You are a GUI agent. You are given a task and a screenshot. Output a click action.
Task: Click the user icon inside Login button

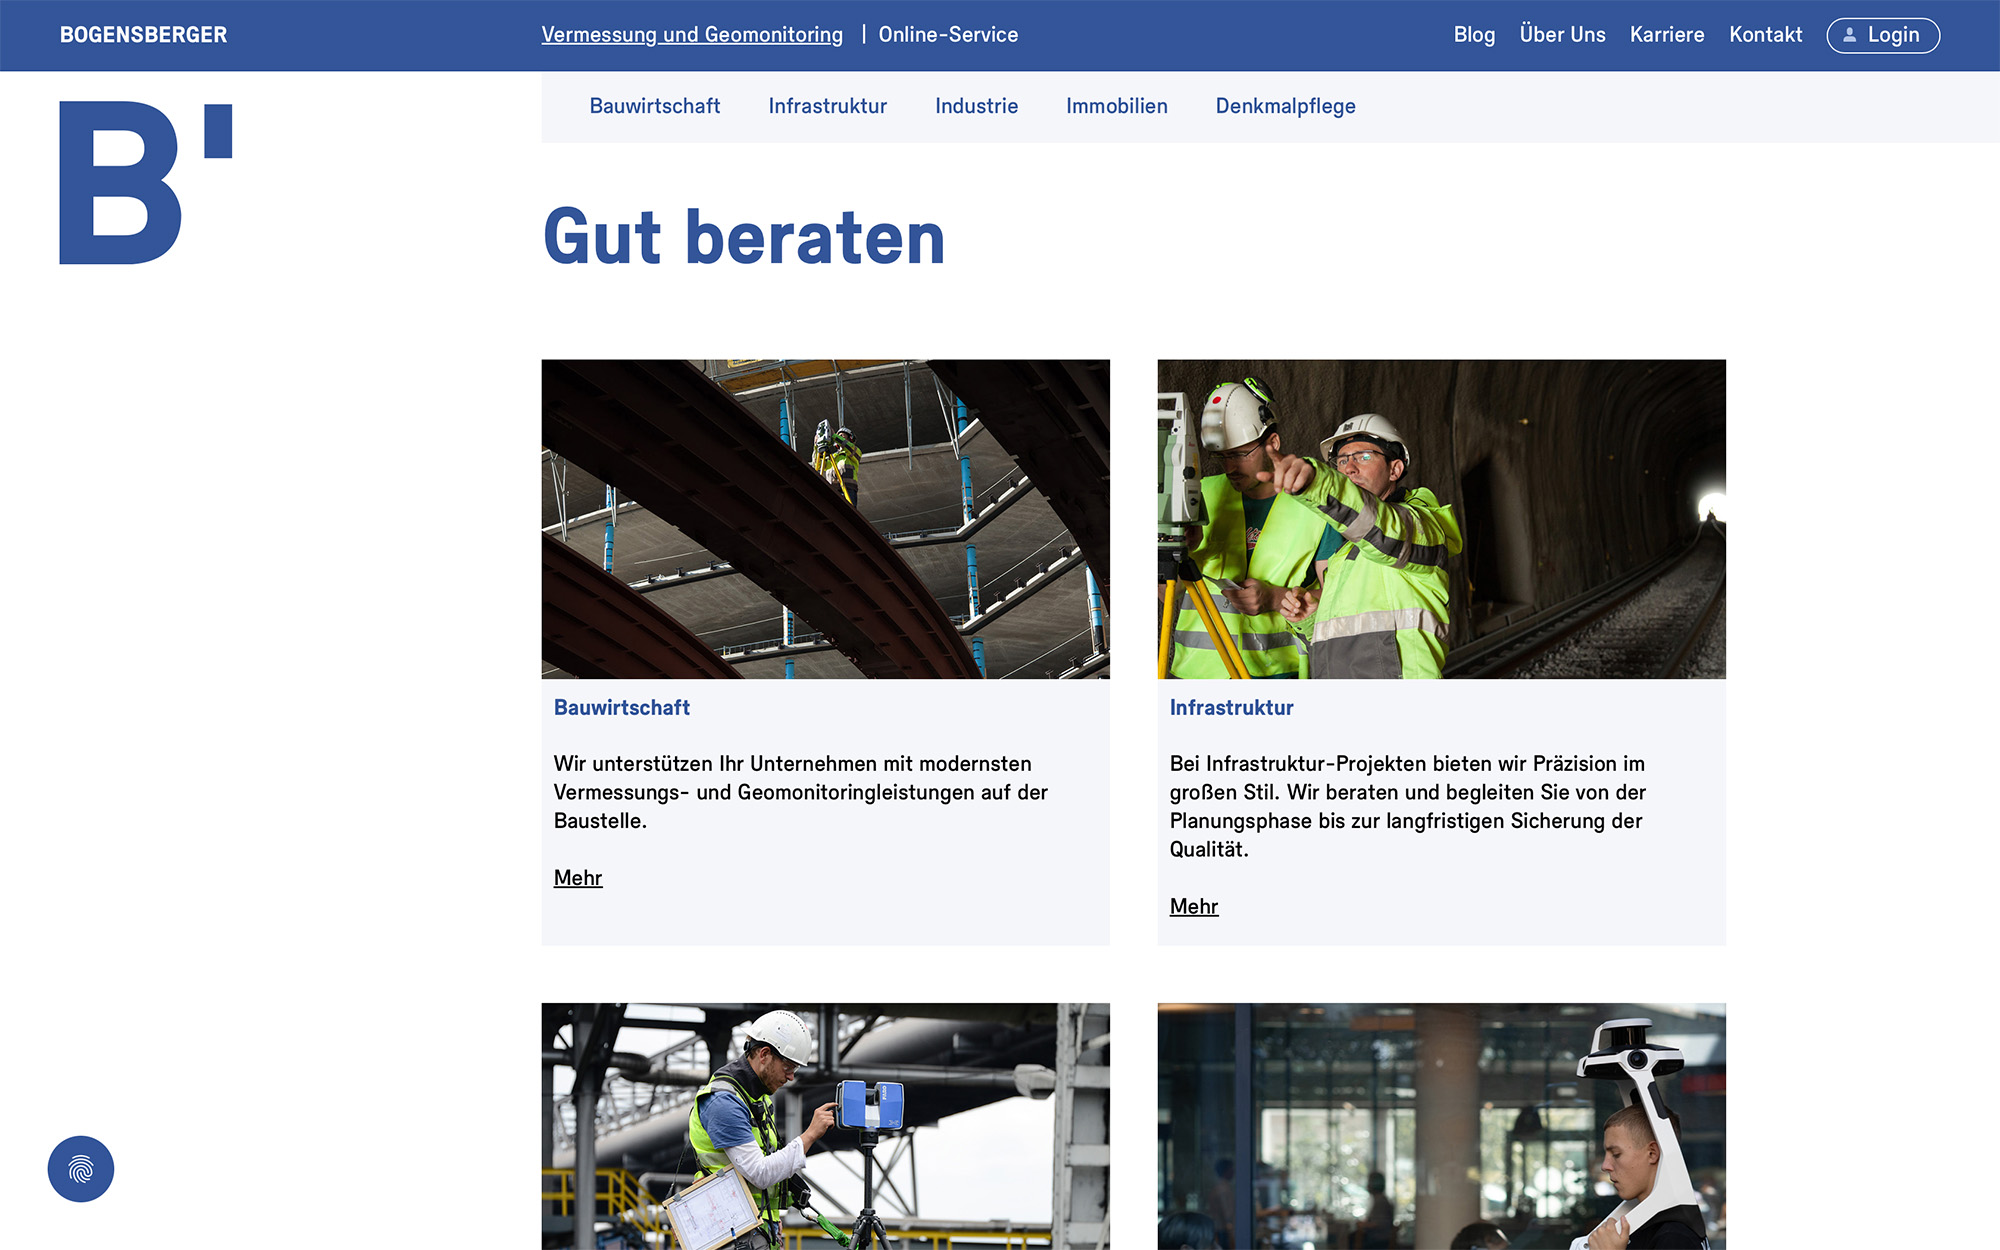coord(1850,35)
